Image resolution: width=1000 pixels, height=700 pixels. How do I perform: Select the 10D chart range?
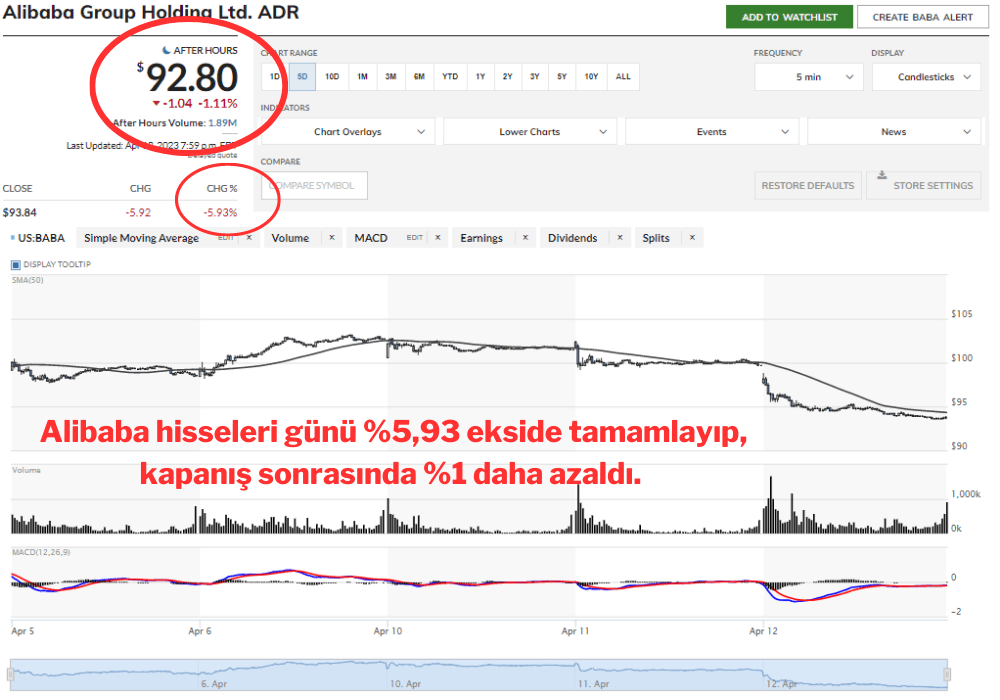[x=332, y=77]
